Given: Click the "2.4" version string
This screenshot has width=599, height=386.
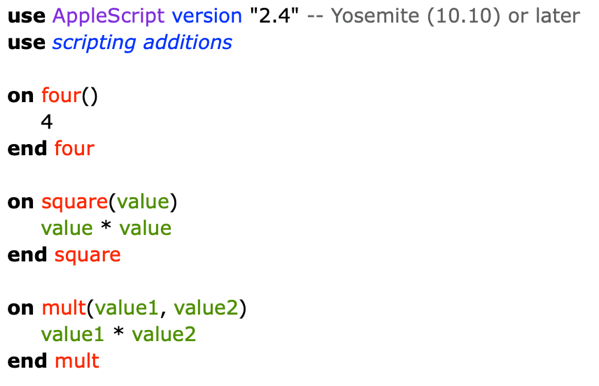Looking at the screenshot, I should pos(274,16).
